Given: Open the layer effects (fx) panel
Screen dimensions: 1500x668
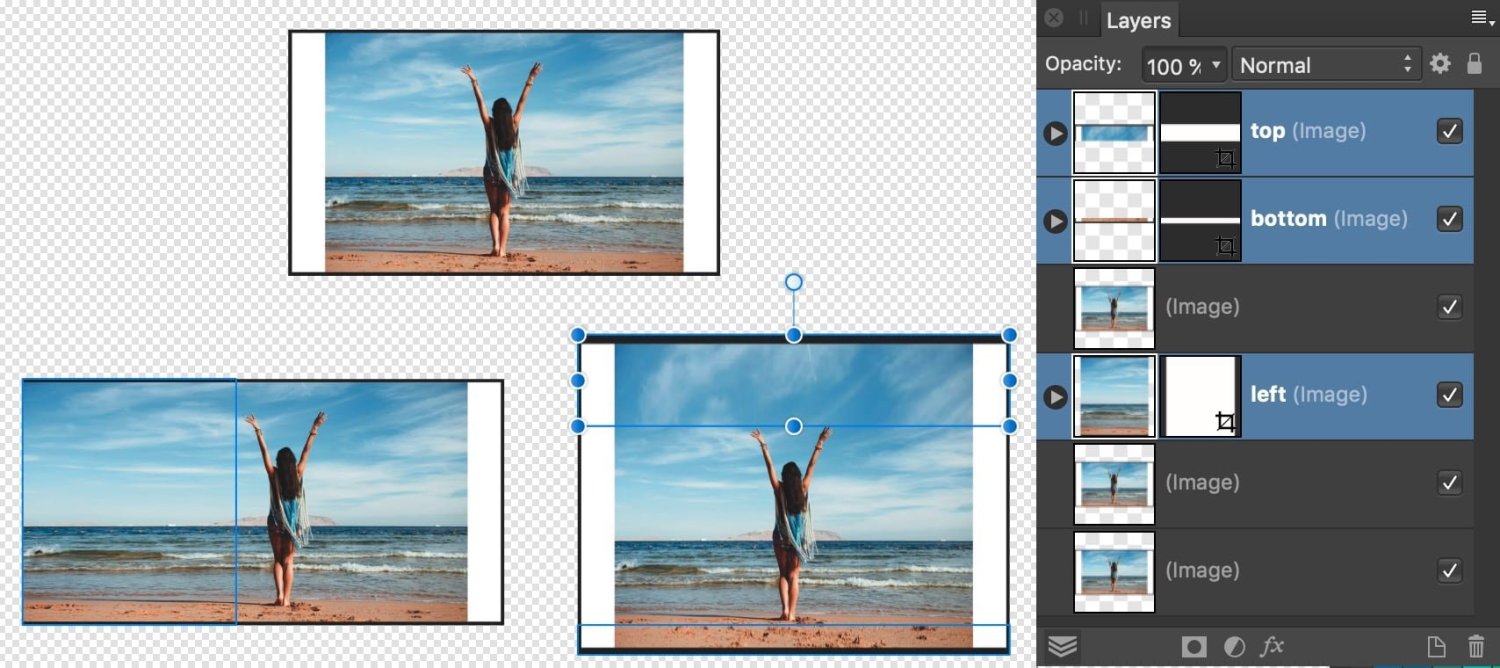Looking at the screenshot, I should coord(1272,646).
